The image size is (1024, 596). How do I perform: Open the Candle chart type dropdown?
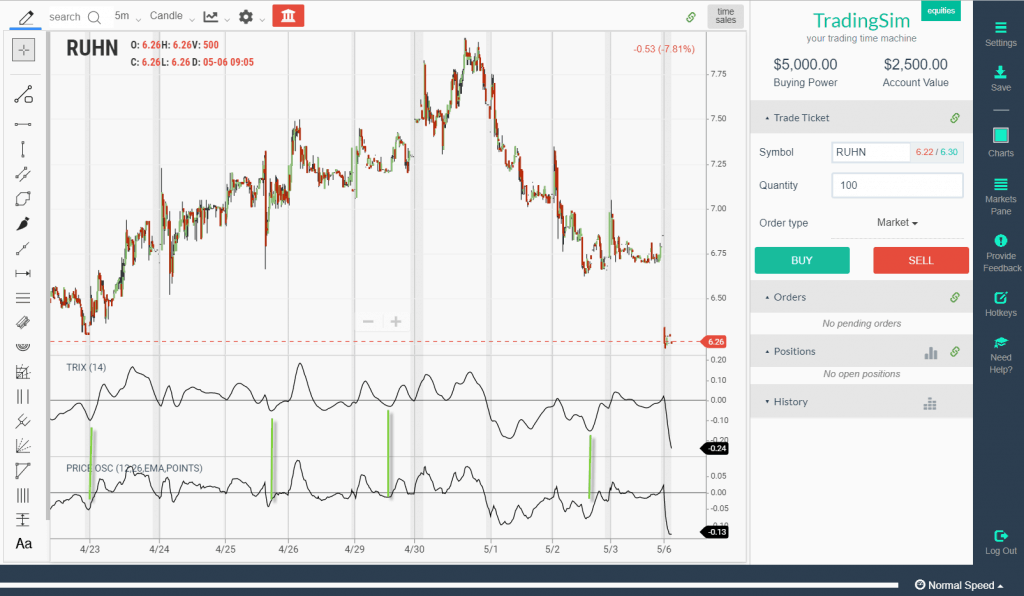(166, 16)
